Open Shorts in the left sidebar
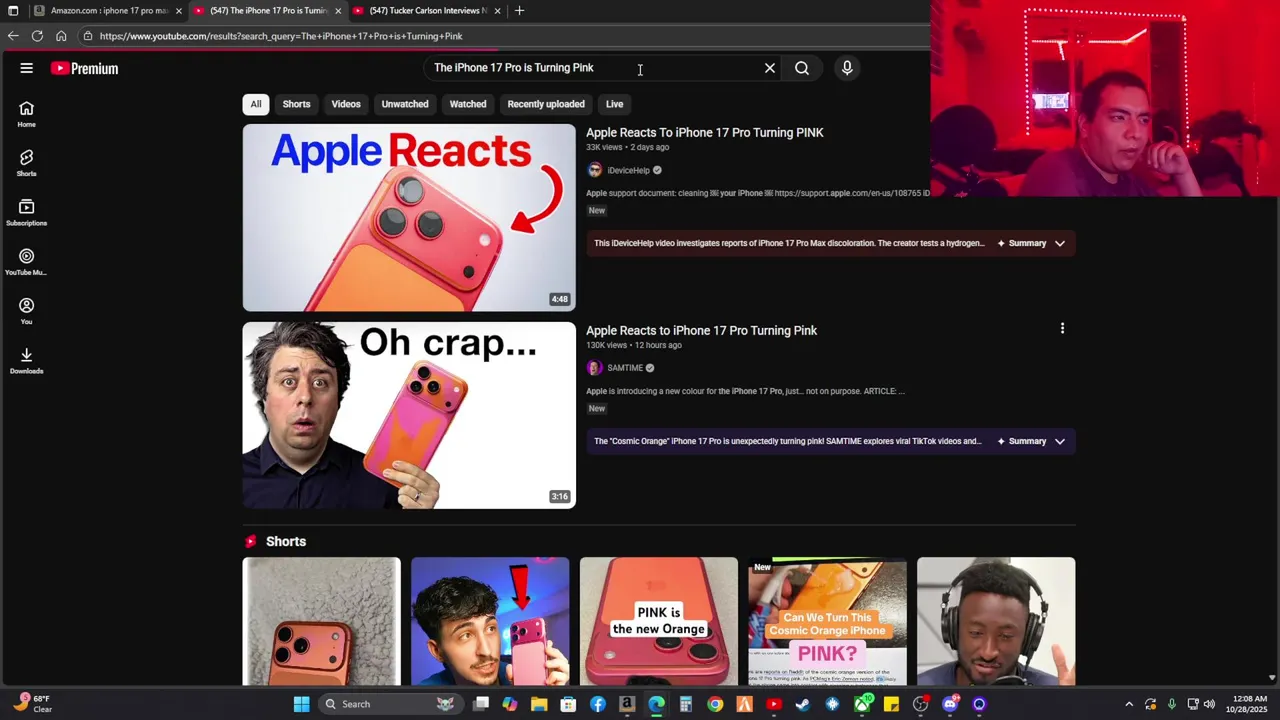 click(x=27, y=163)
